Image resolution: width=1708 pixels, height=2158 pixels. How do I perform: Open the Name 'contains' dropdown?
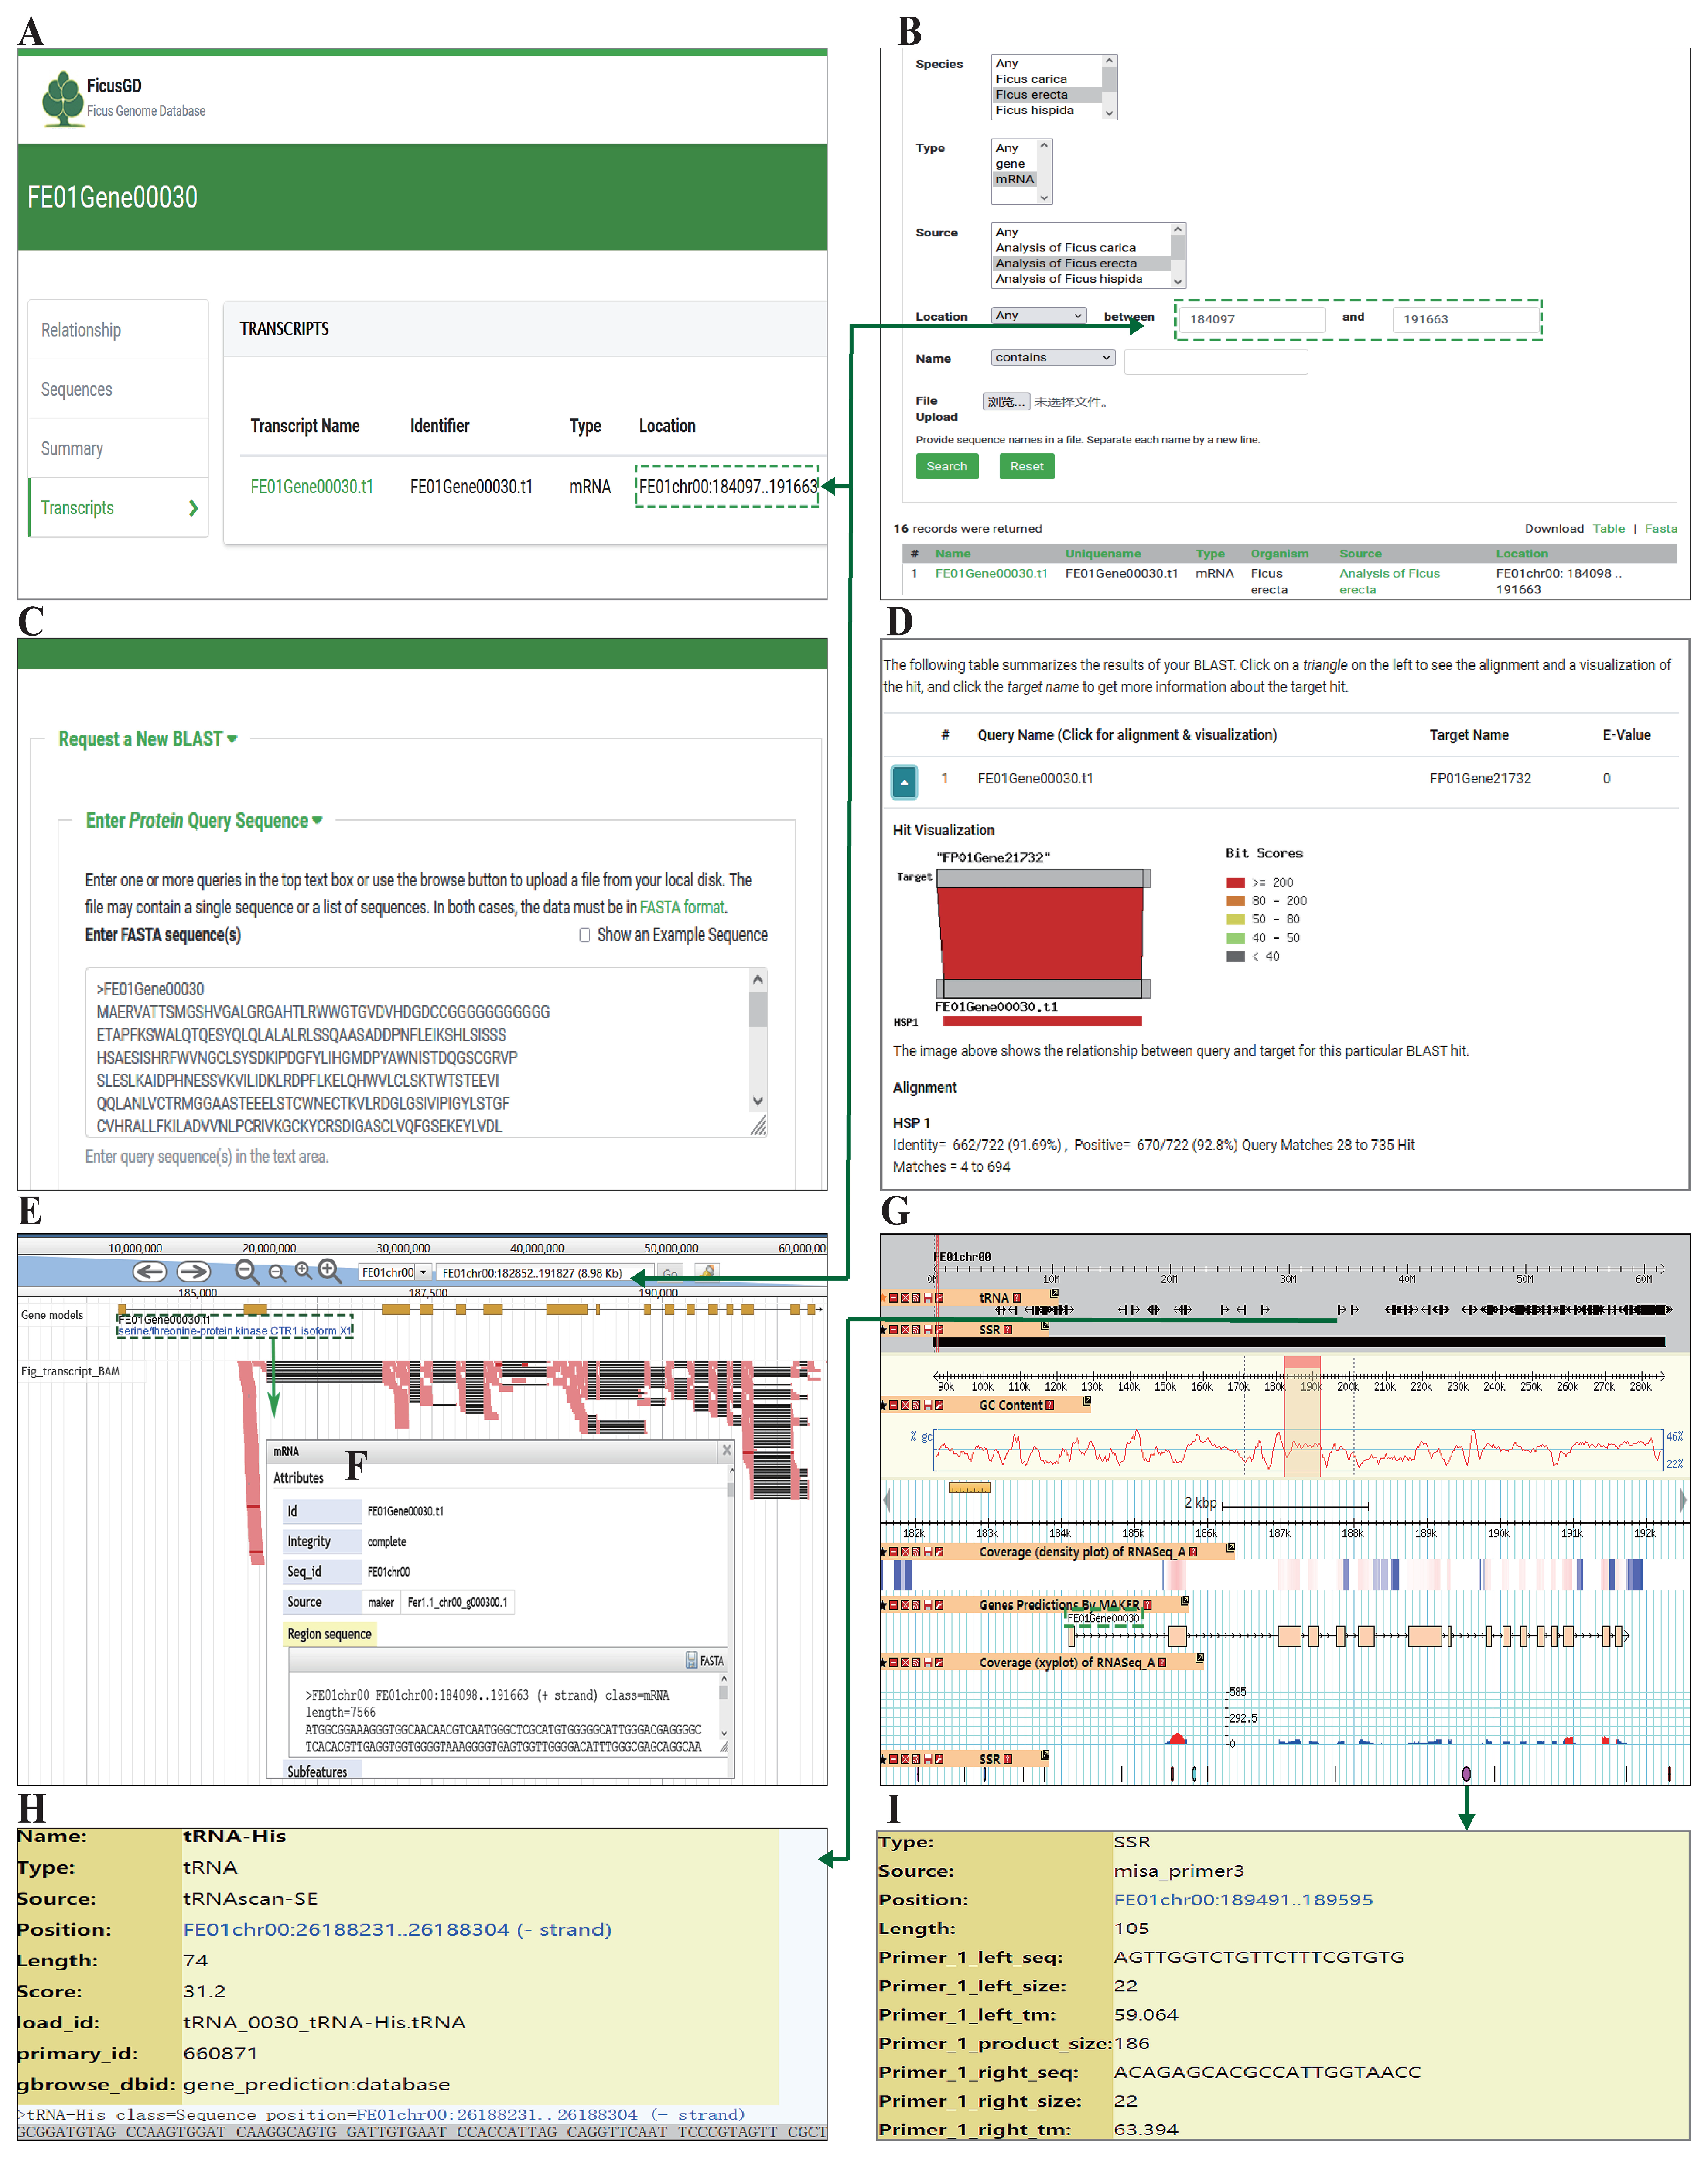(x=1052, y=357)
